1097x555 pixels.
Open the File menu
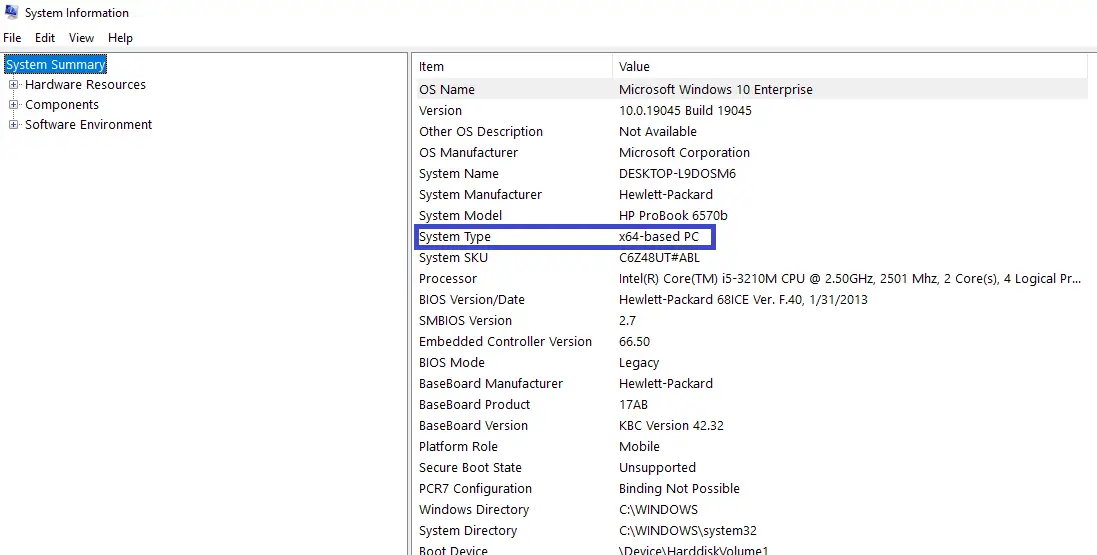pos(12,38)
